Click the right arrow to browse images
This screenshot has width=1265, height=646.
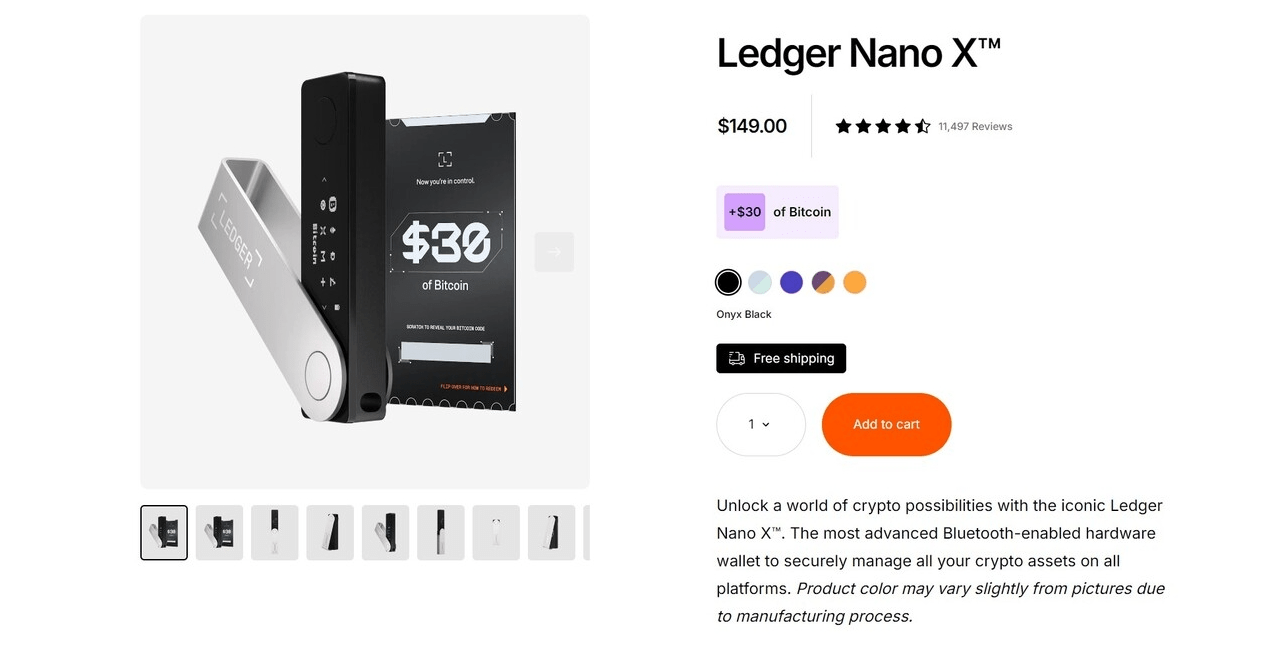[x=554, y=251]
